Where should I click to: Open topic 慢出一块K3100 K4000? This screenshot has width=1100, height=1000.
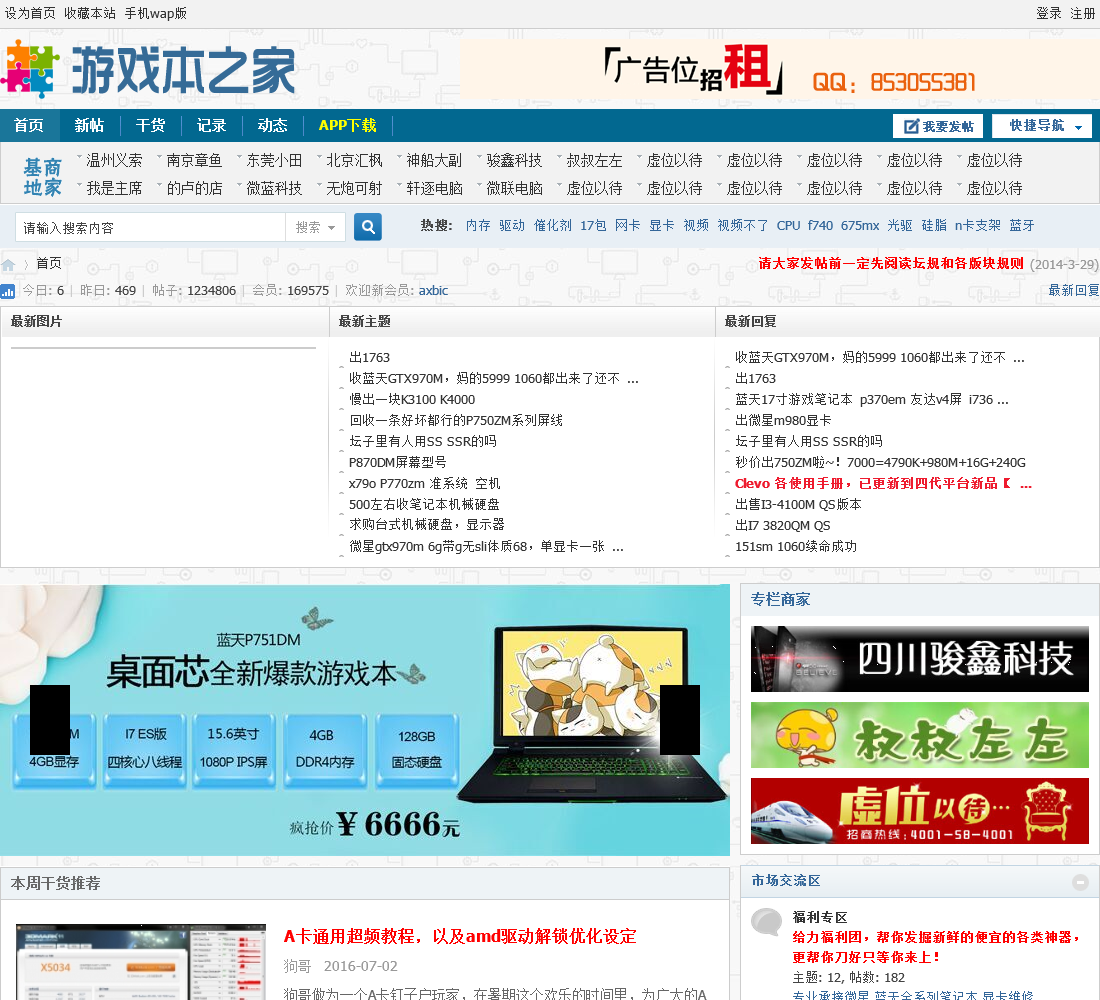tap(412, 399)
